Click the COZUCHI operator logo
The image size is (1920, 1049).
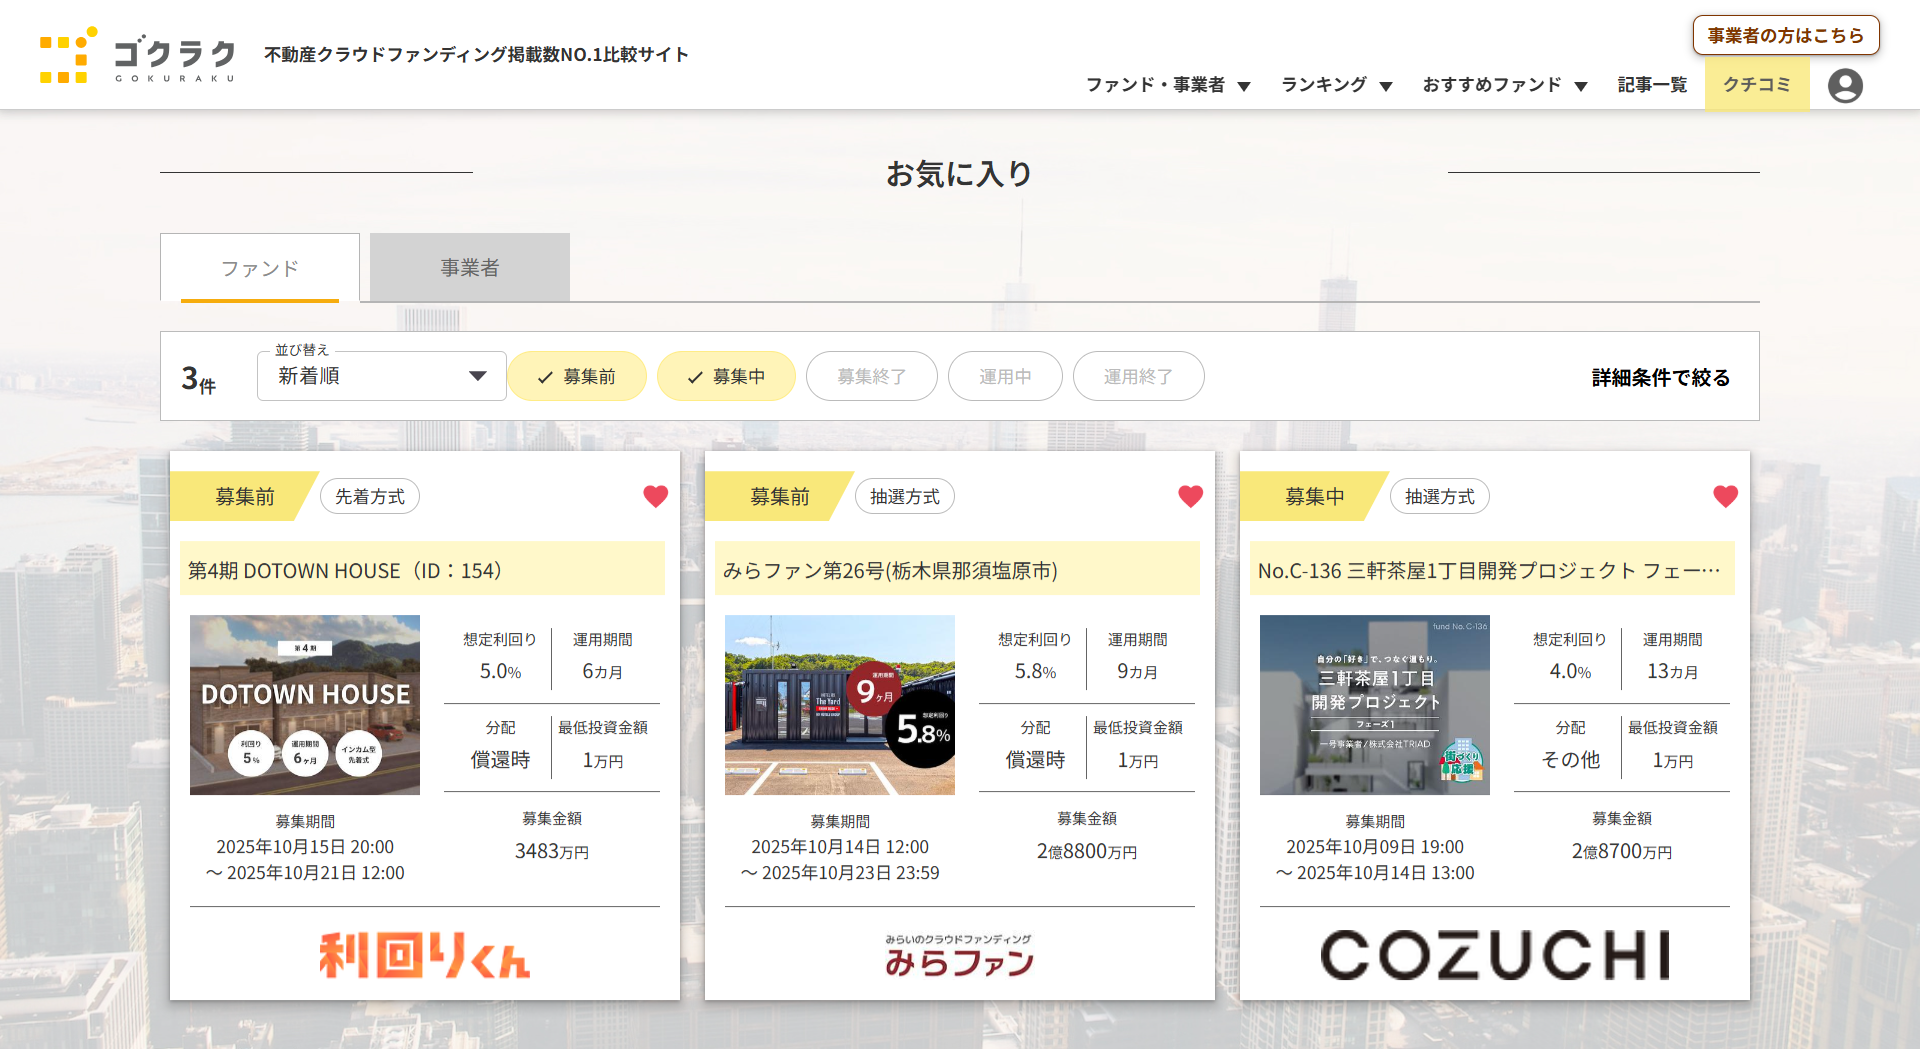[x=1495, y=955]
